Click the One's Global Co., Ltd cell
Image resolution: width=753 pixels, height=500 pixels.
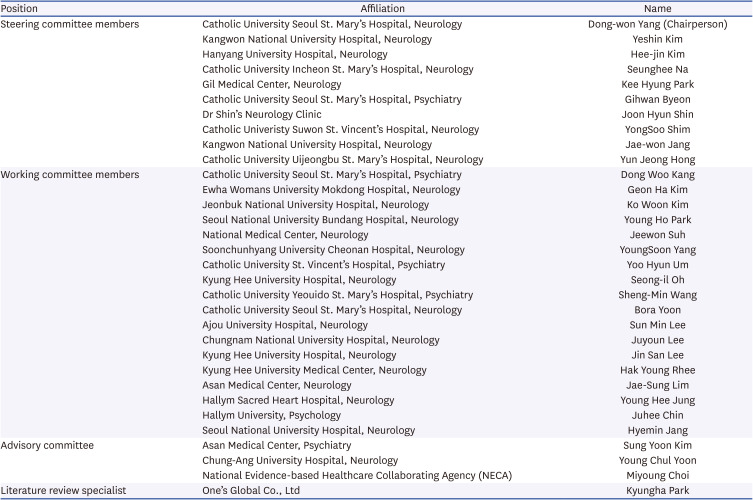click(253, 490)
